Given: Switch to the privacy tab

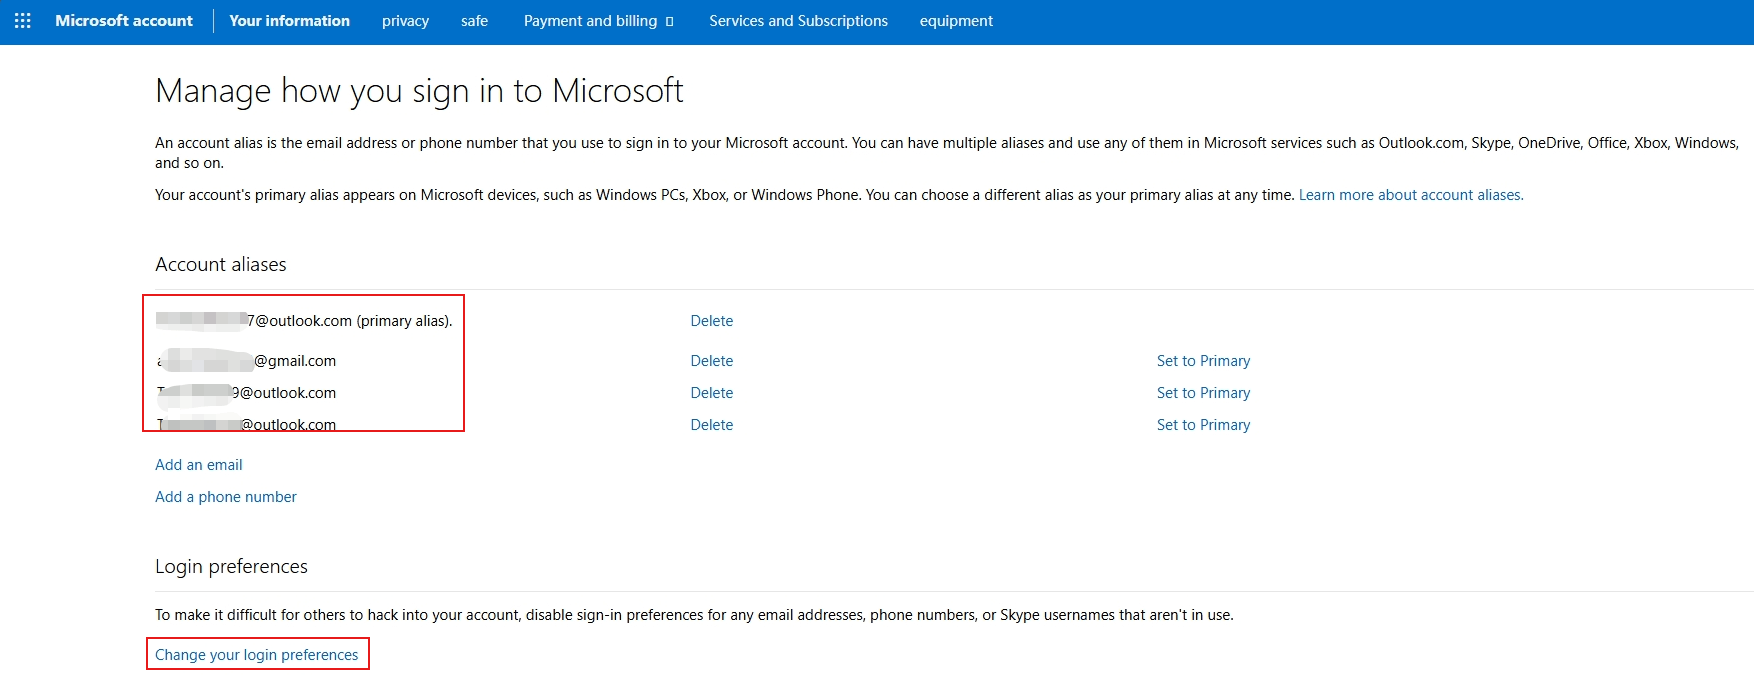Looking at the screenshot, I should [405, 21].
